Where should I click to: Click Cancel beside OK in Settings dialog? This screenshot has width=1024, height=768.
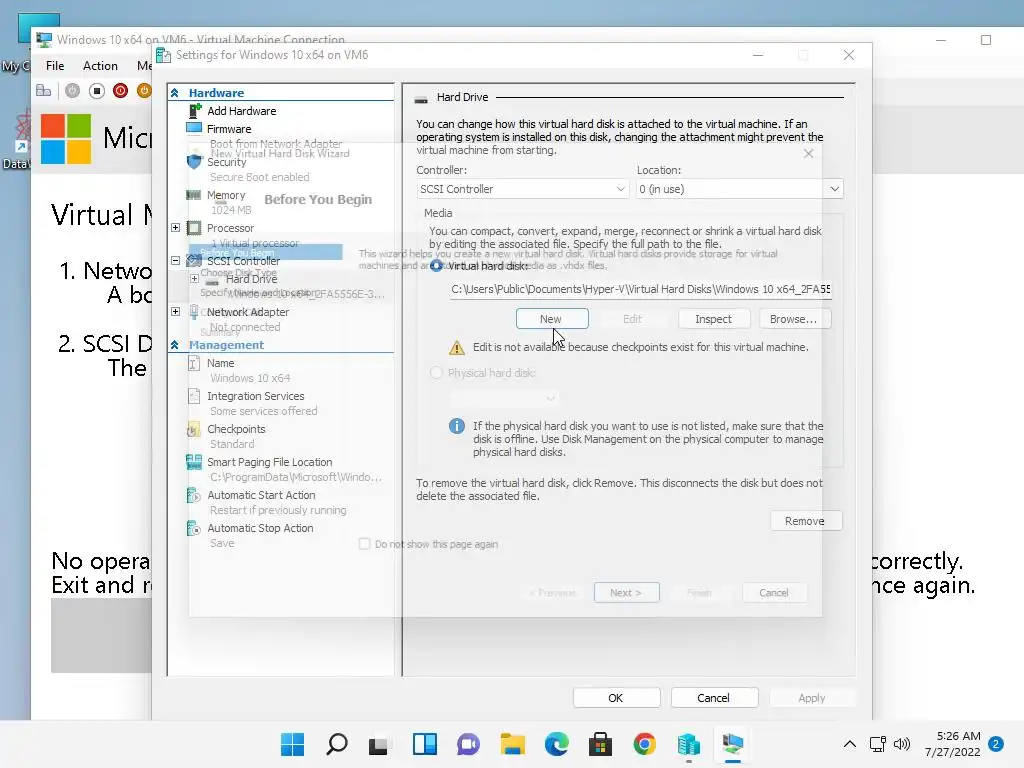click(714, 697)
